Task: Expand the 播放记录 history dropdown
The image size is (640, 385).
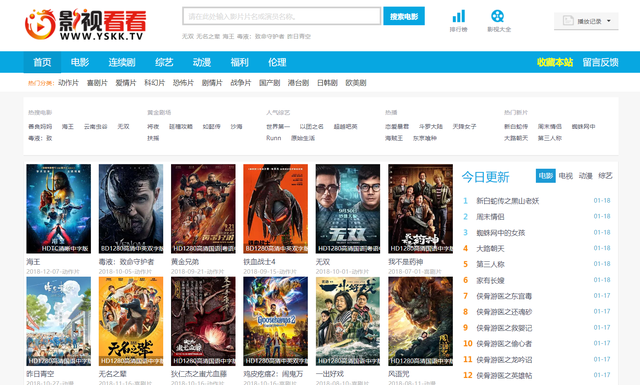Action: pyautogui.click(x=586, y=21)
